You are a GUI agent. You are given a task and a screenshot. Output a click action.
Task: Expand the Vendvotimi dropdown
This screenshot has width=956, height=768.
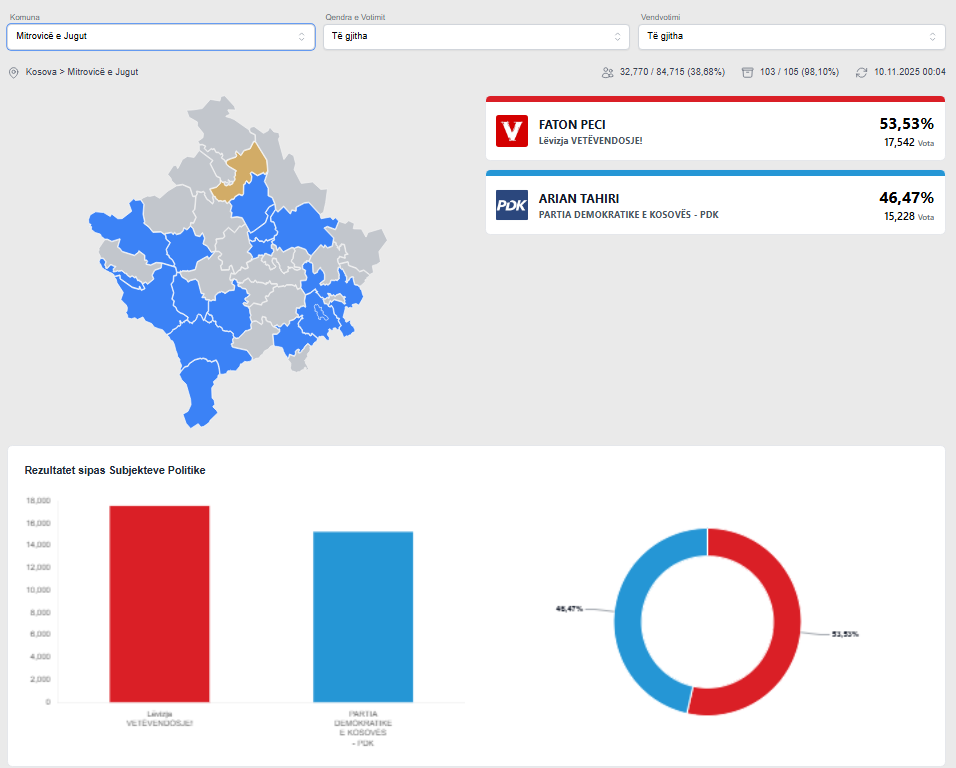(791, 37)
